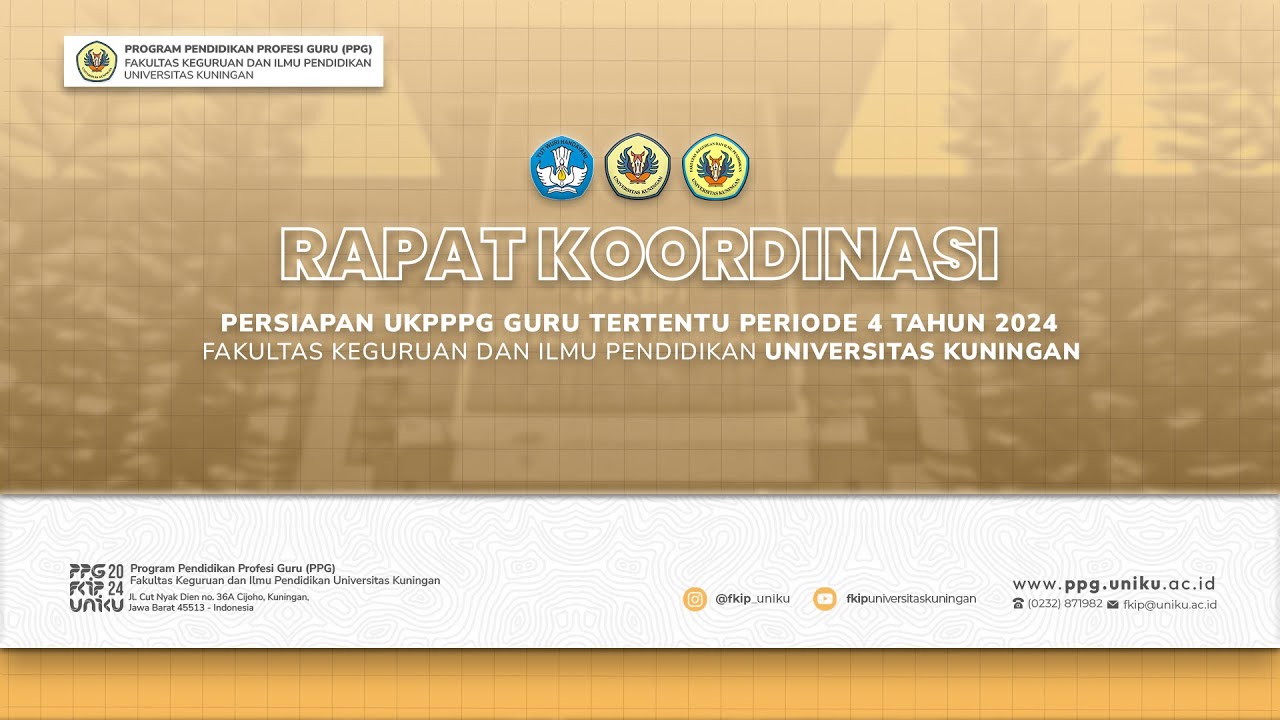Click the FAKULTAS KEGURUAN DAN ILMU PENDIDIKAN subtitle line

click(x=641, y=352)
